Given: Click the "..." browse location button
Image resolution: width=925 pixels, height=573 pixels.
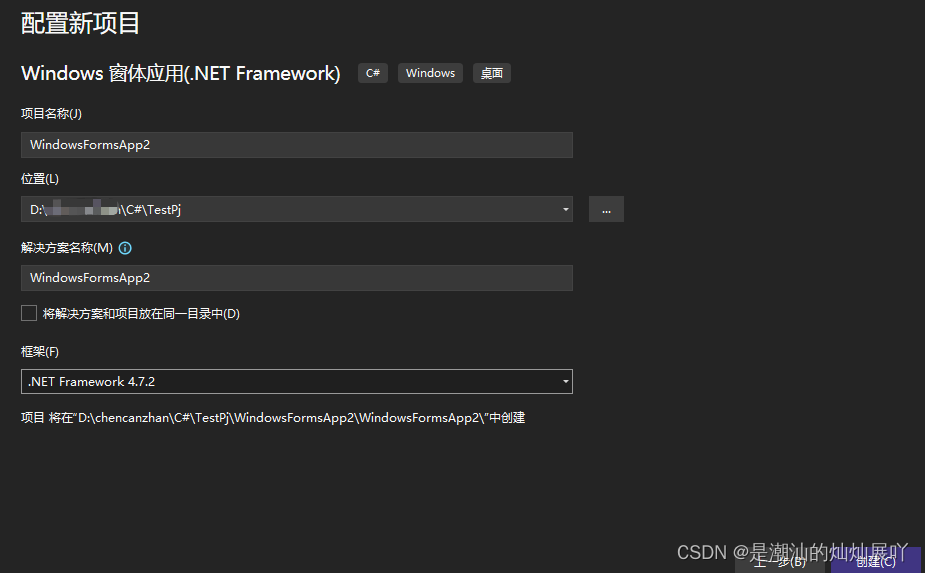Looking at the screenshot, I should pos(606,209).
